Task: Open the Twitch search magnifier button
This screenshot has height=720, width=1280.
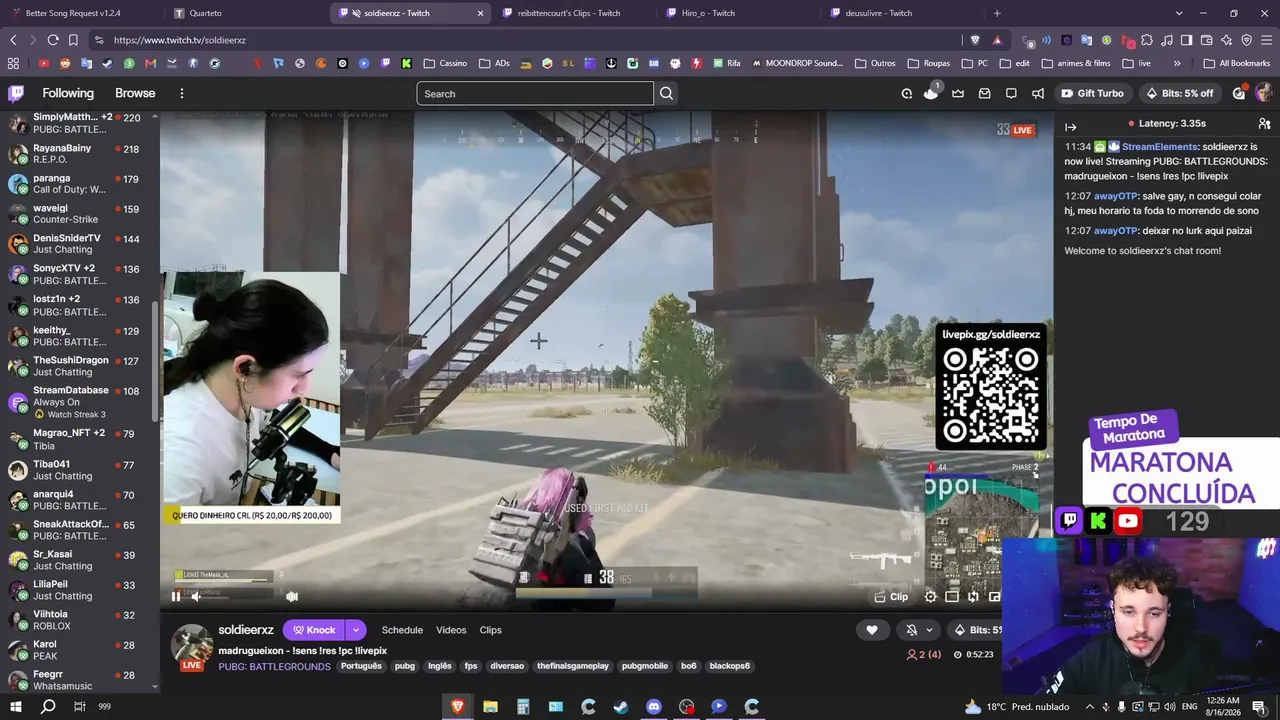Action: point(667,93)
